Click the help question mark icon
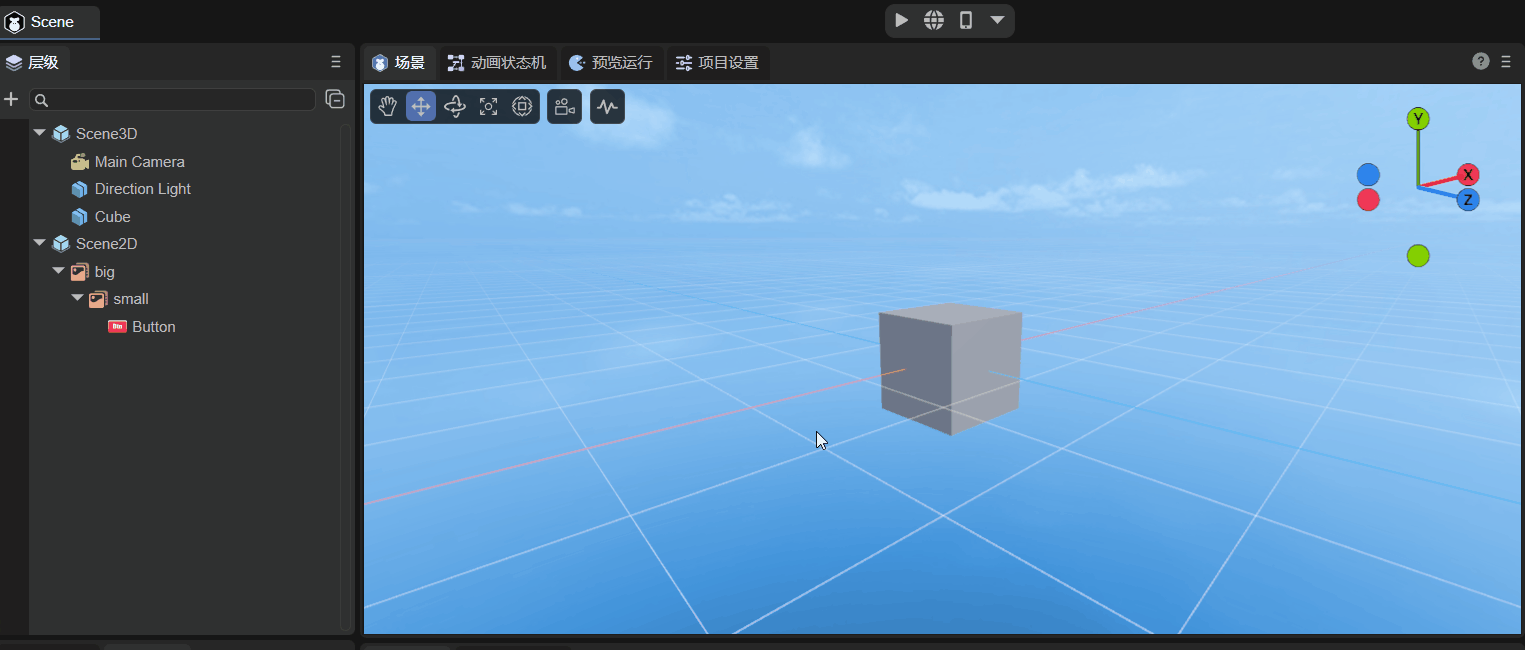This screenshot has width=1525, height=650. coord(1481,62)
